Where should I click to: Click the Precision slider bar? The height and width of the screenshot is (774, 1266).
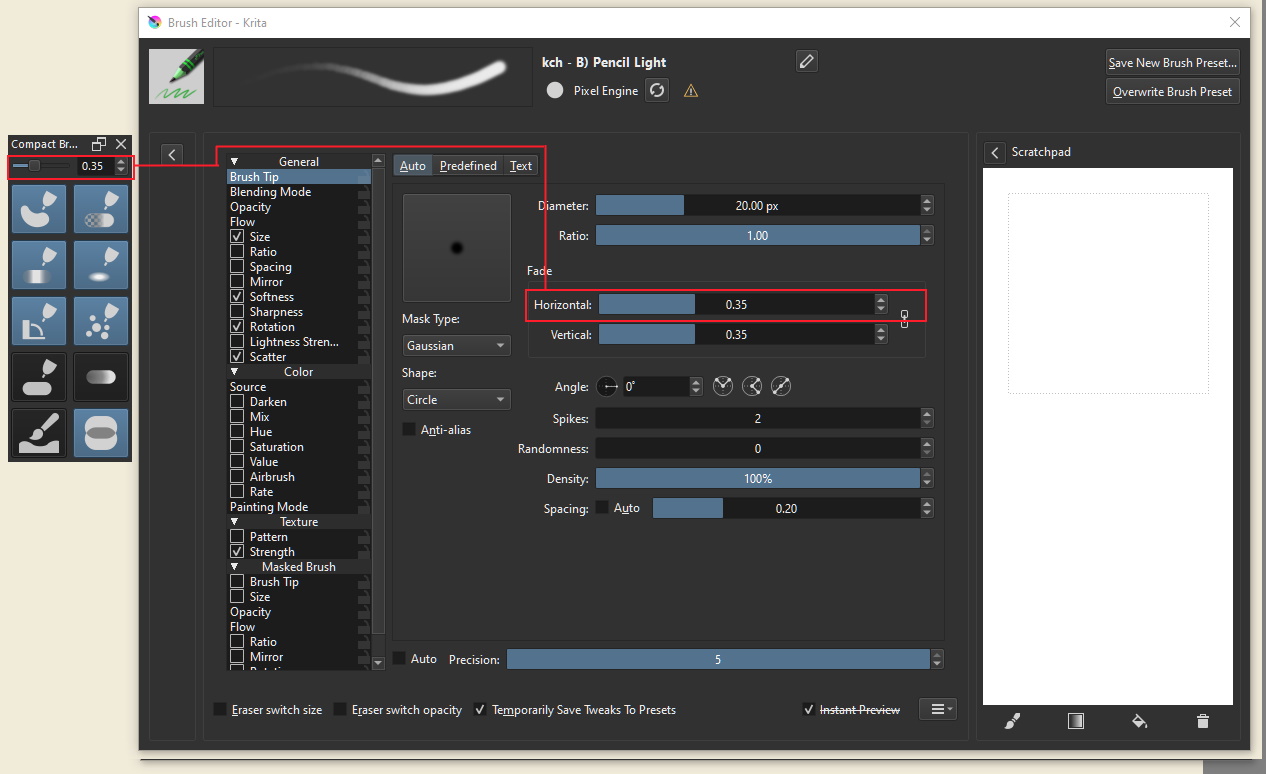click(x=718, y=659)
